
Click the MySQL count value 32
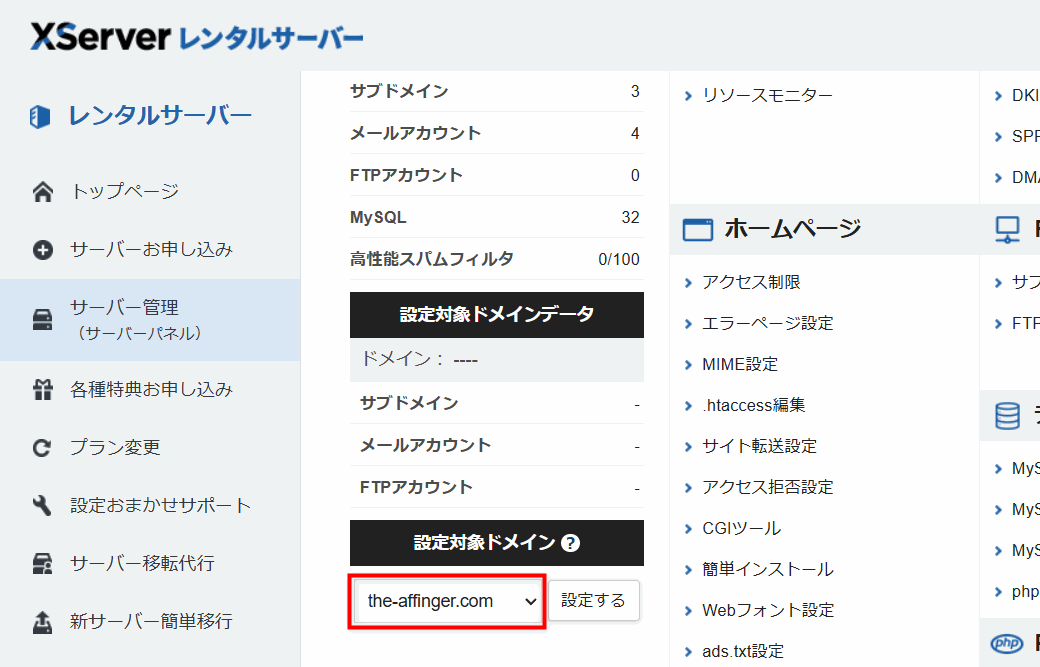[630, 217]
